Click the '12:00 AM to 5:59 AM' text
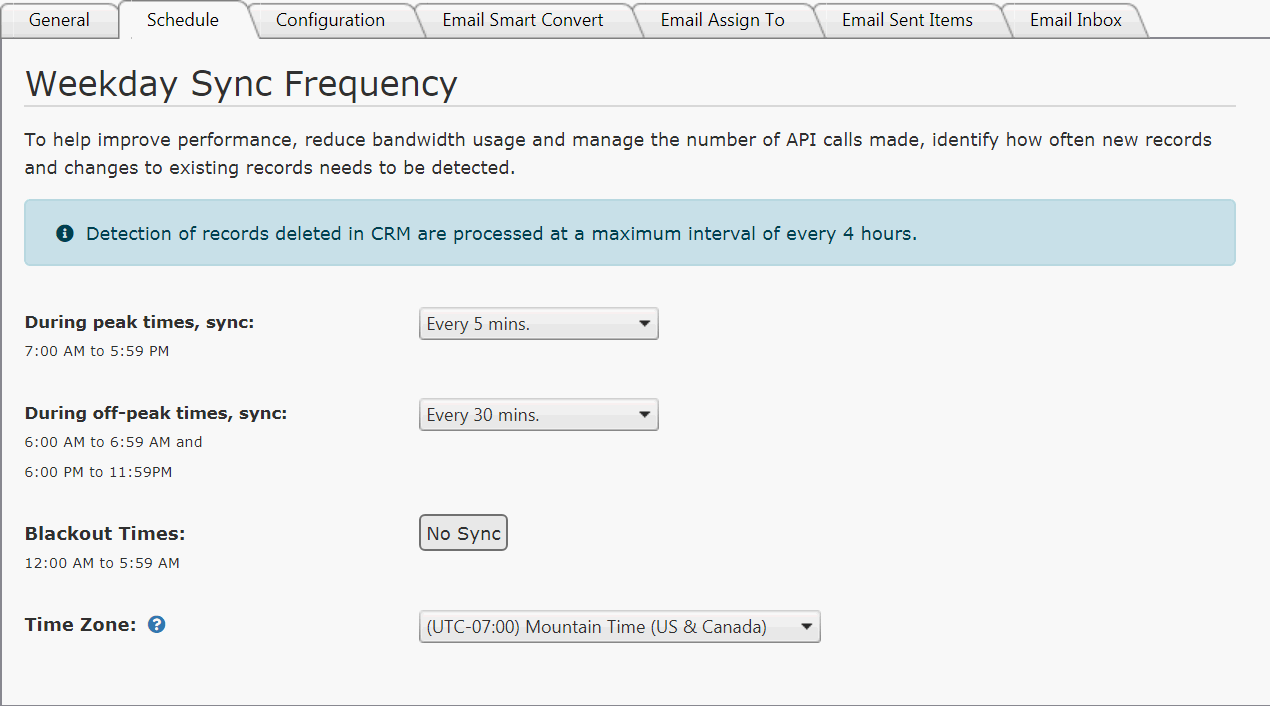 [102, 563]
